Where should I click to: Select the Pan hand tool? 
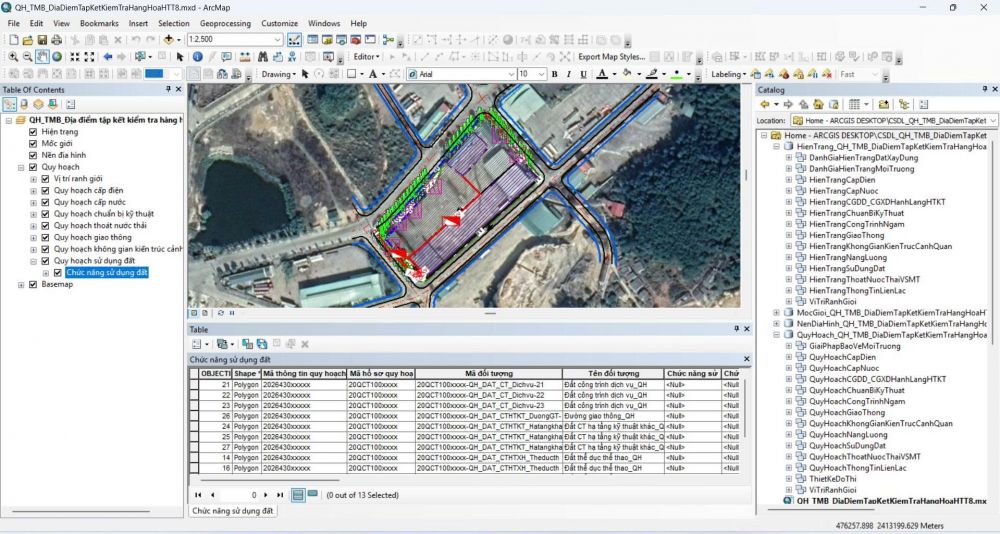pos(42,57)
